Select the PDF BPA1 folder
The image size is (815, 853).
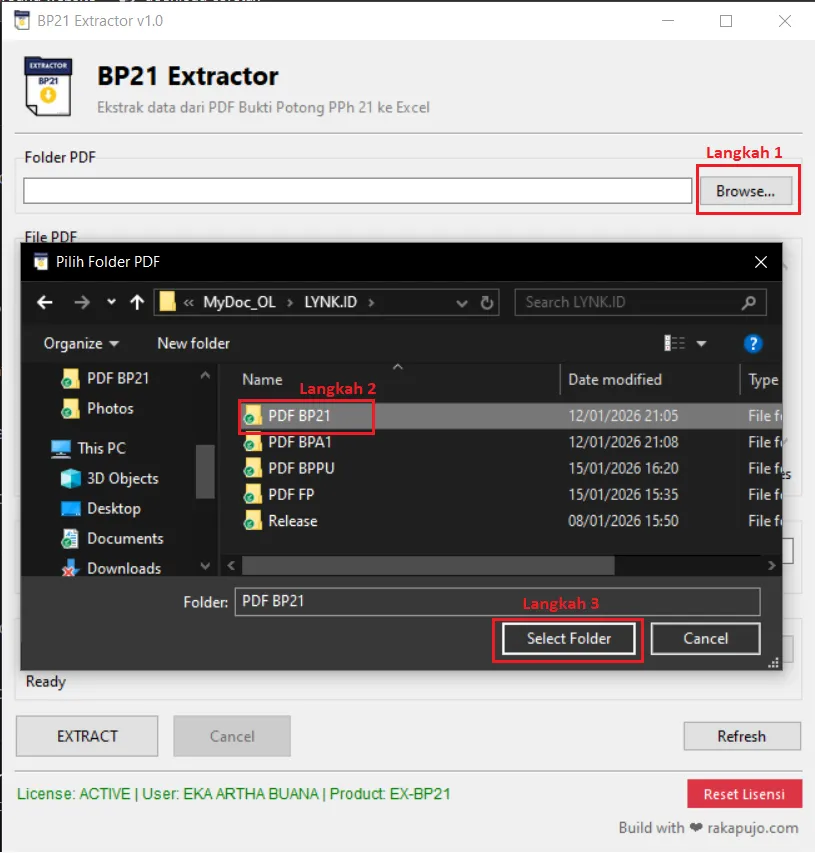pos(299,442)
